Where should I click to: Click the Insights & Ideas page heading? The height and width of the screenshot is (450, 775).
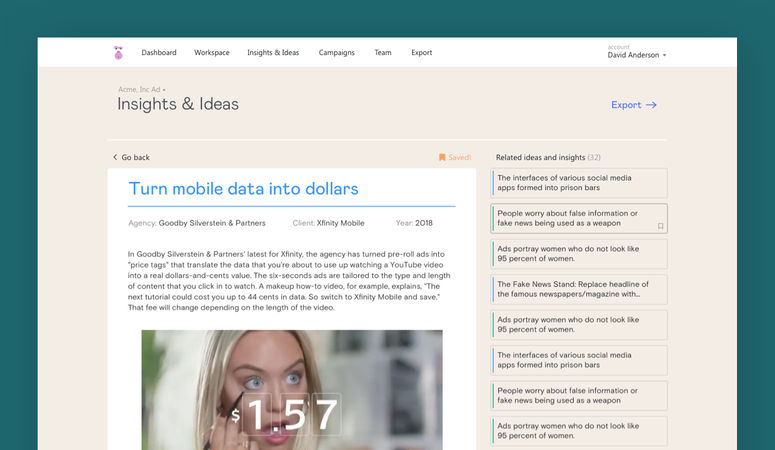point(178,104)
